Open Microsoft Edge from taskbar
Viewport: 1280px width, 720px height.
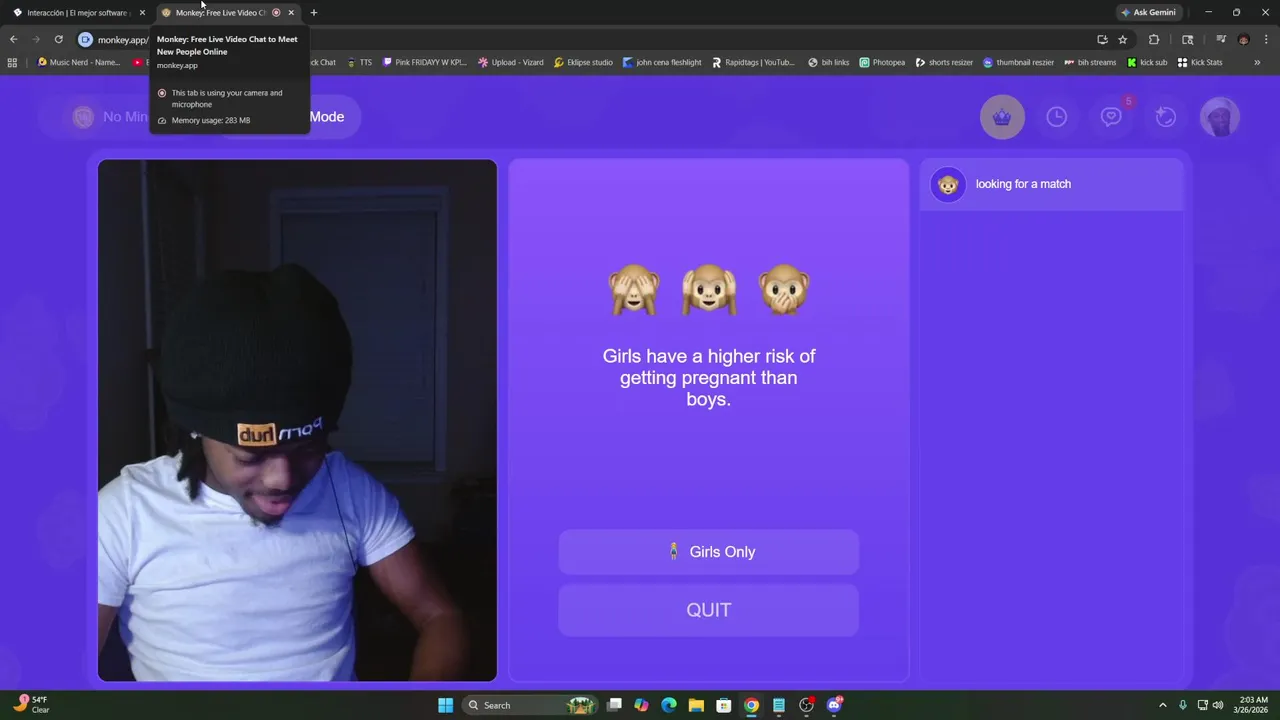pos(669,705)
